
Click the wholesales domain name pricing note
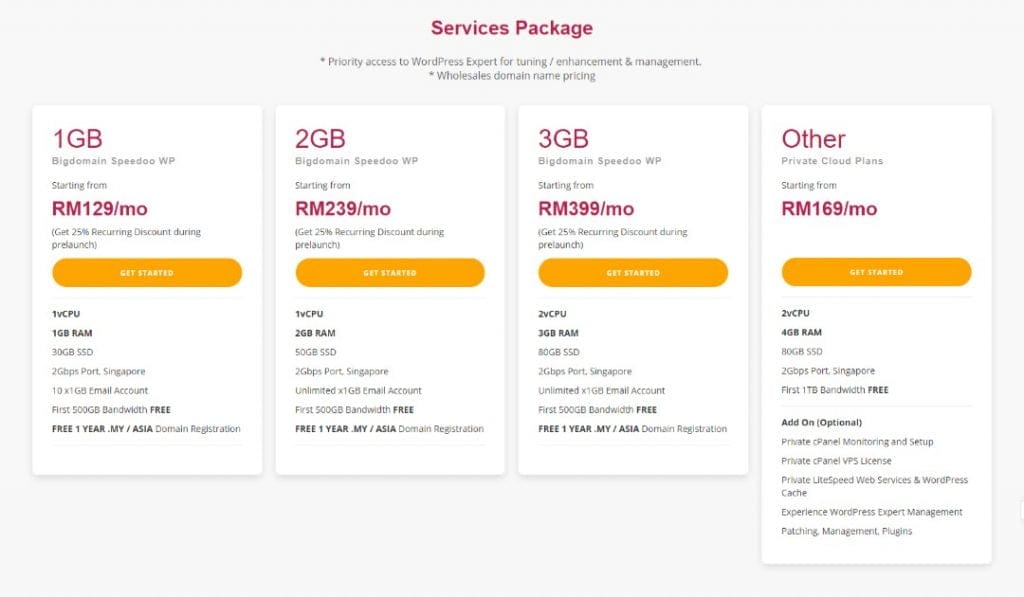(512, 76)
